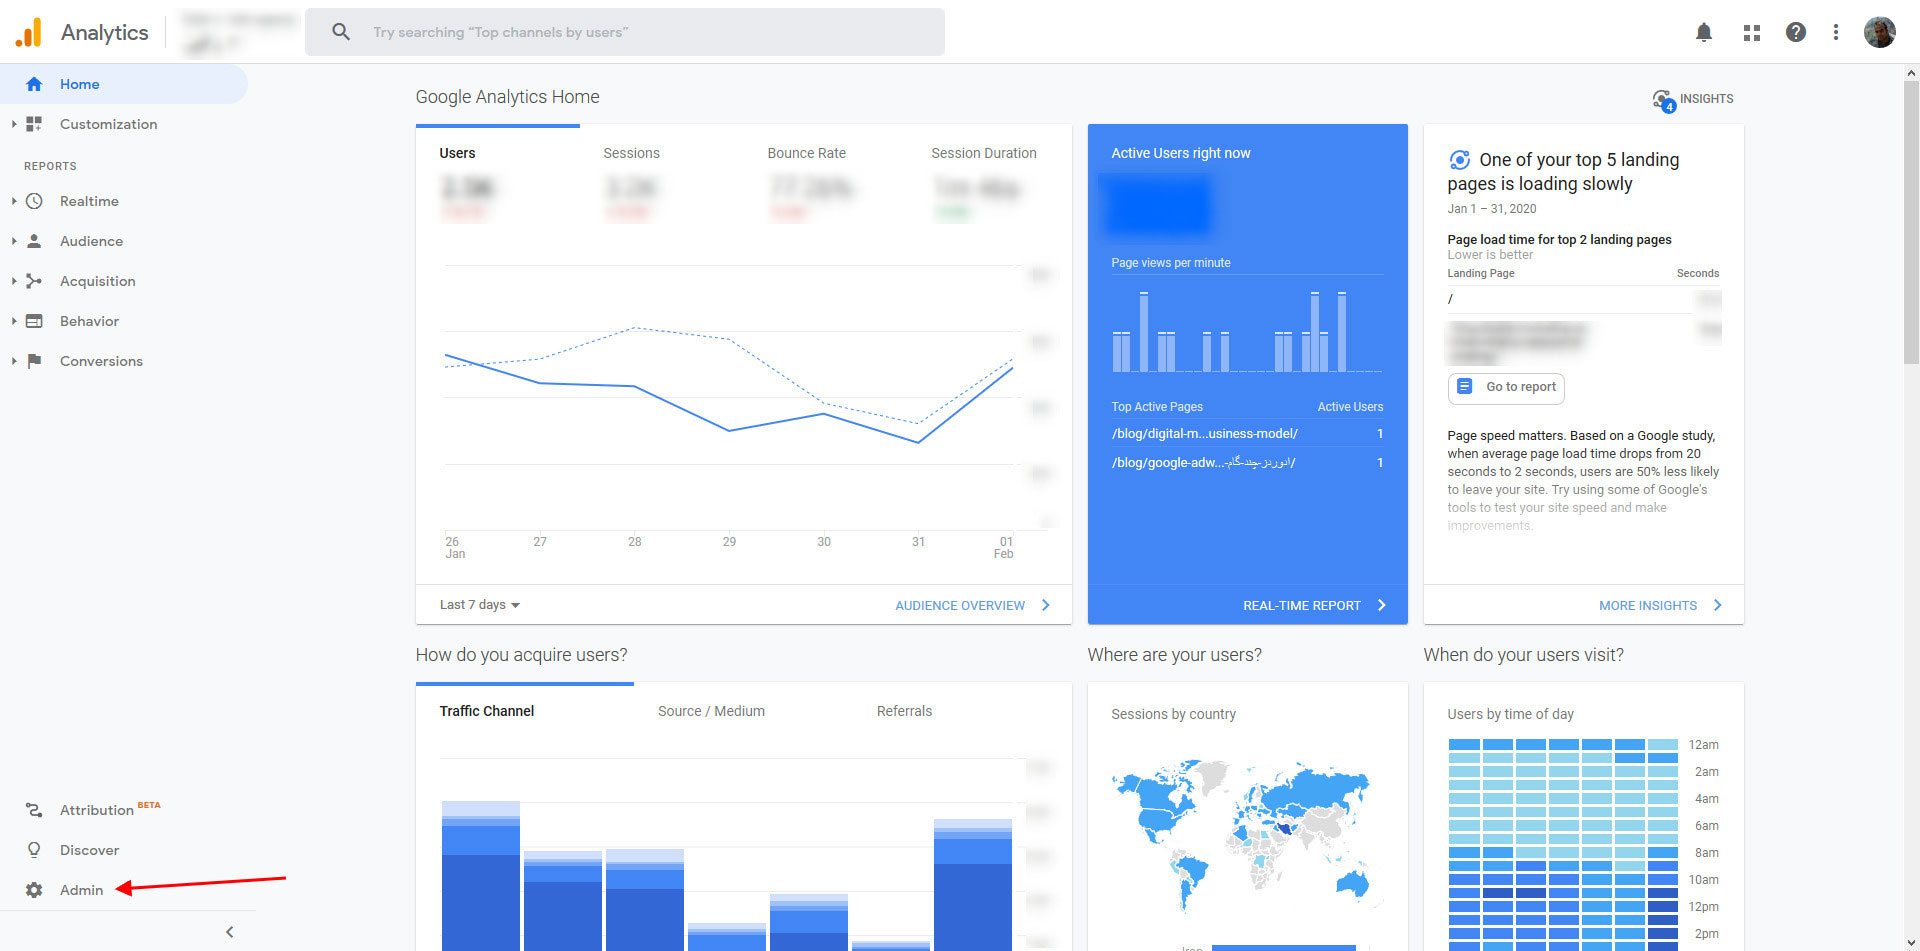Click the search magnifier icon
The width and height of the screenshot is (1920, 951).
pos(341,32)
